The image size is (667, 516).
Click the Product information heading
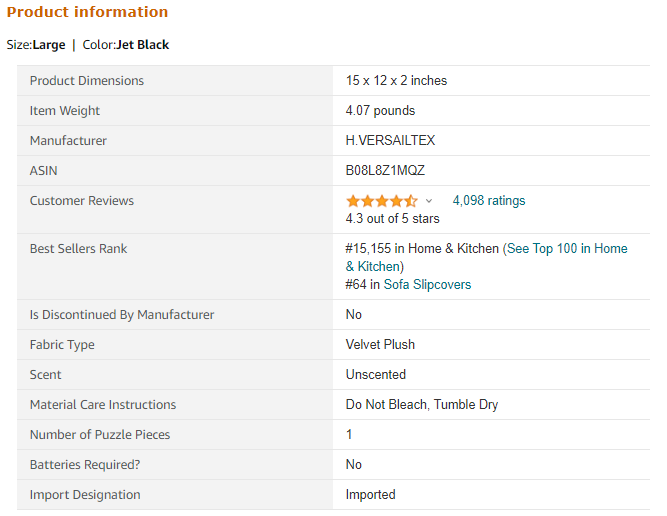[87, 12]
